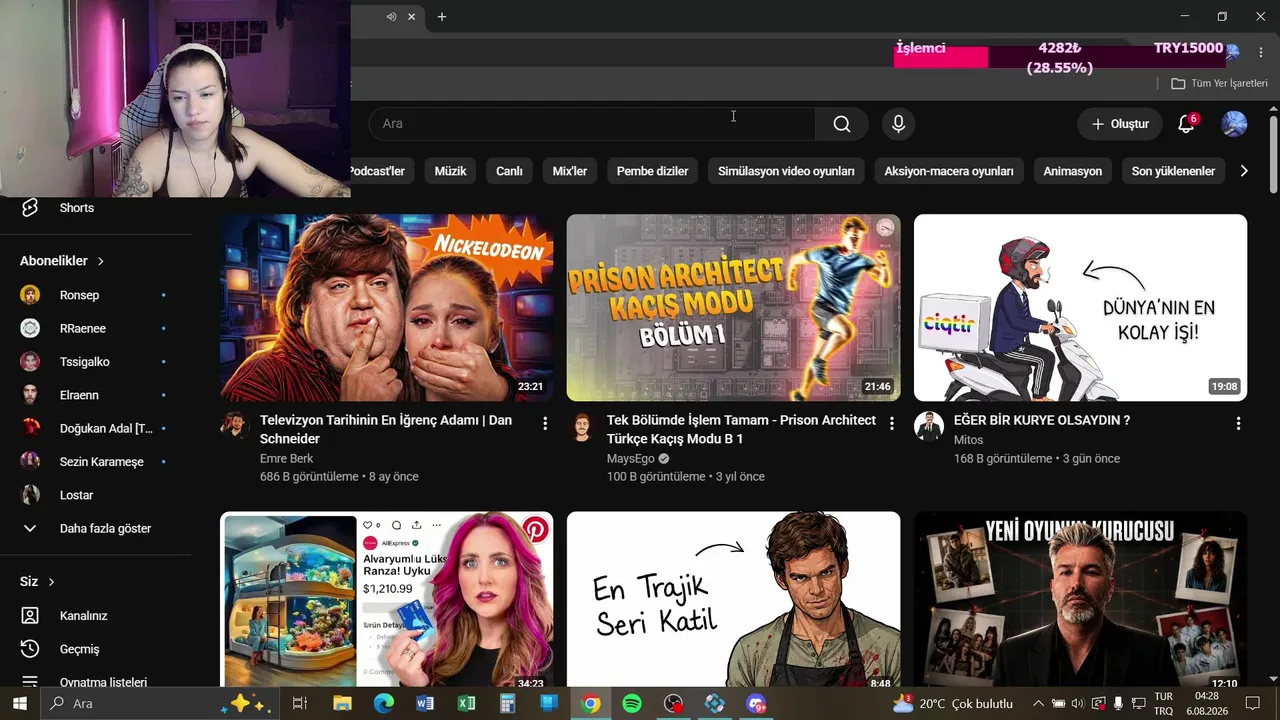The width and height of the screenshot is (1280, 720).
Task: Open Microsoft Edge from the taskbar
Action: click(384, 704)
